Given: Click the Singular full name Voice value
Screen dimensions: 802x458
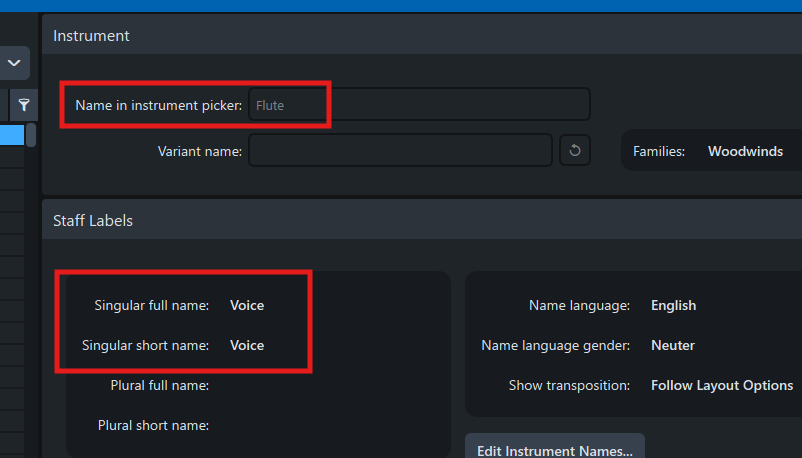Looking at the screenshot, I should coord(247,306).
